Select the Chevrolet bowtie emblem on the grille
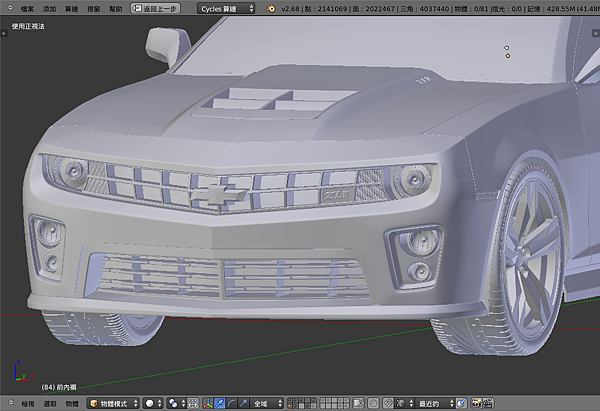Screen dimensions: 600x411 coord(219,195)
